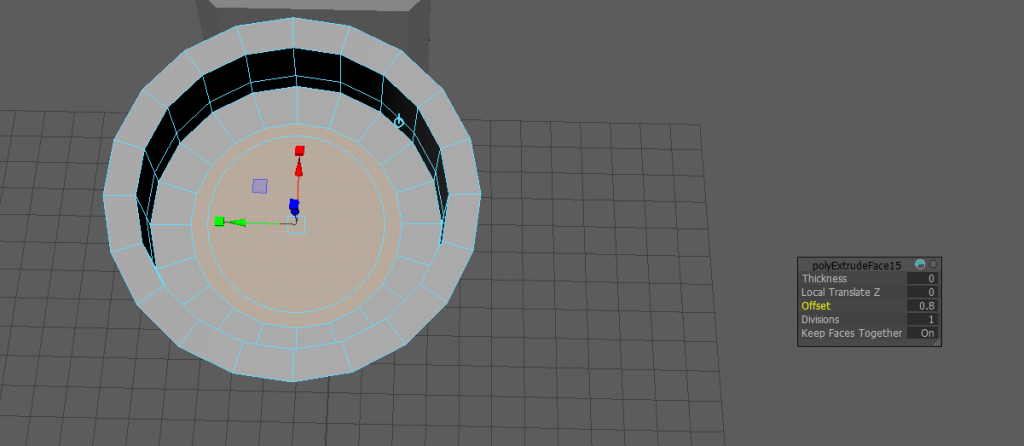Select the Thickness attribute label
This screenshot has height=446, width=1024.
tap(824, 278)
